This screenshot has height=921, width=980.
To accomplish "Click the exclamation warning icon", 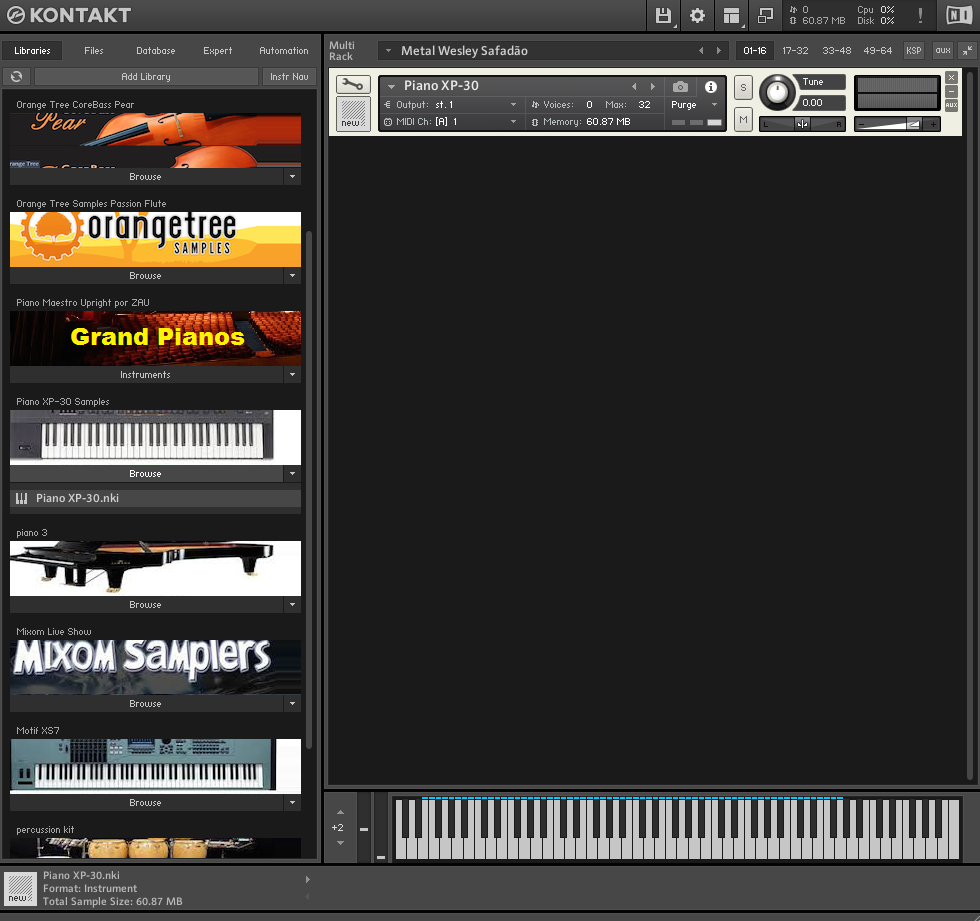I will (x=920, y=16).
